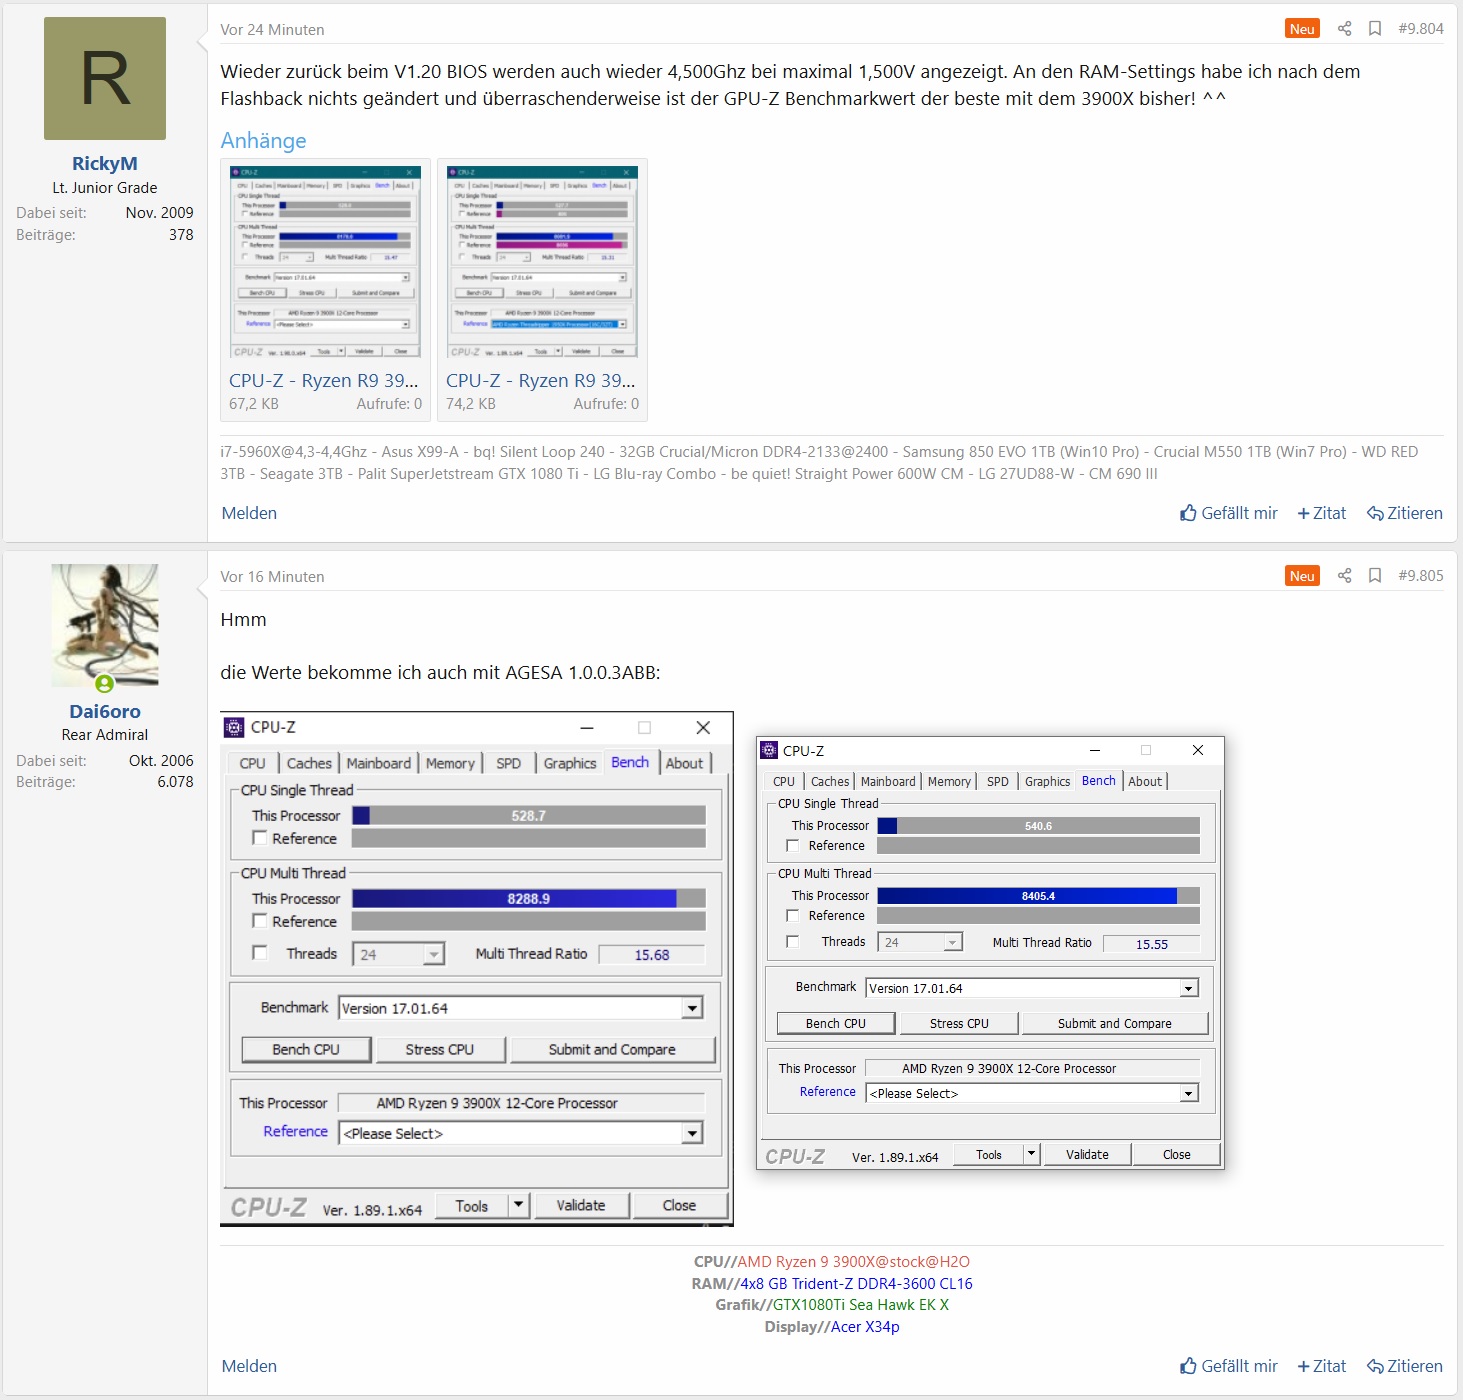The image size is (1463, 1400).
Task: Open Memory tab in right CPU-Z
Action: pyautogui.click(x=949, y=782)
